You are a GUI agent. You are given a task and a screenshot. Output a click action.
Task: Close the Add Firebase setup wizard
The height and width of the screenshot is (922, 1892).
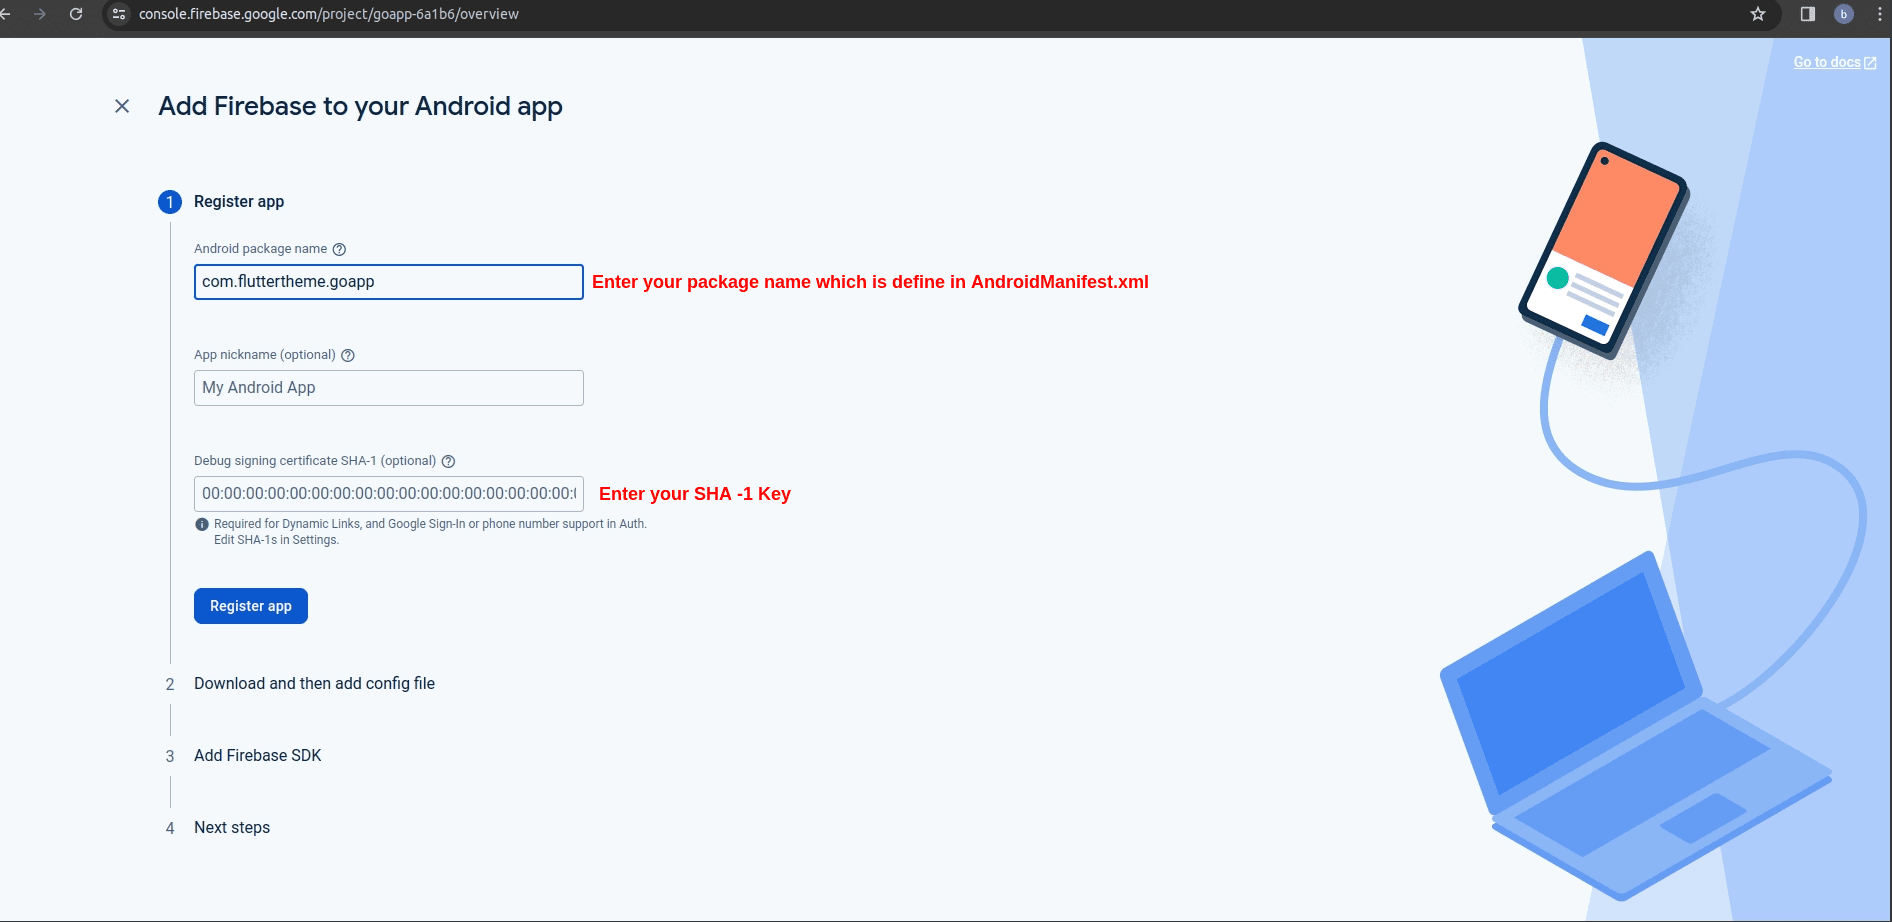tap(122, 106)
